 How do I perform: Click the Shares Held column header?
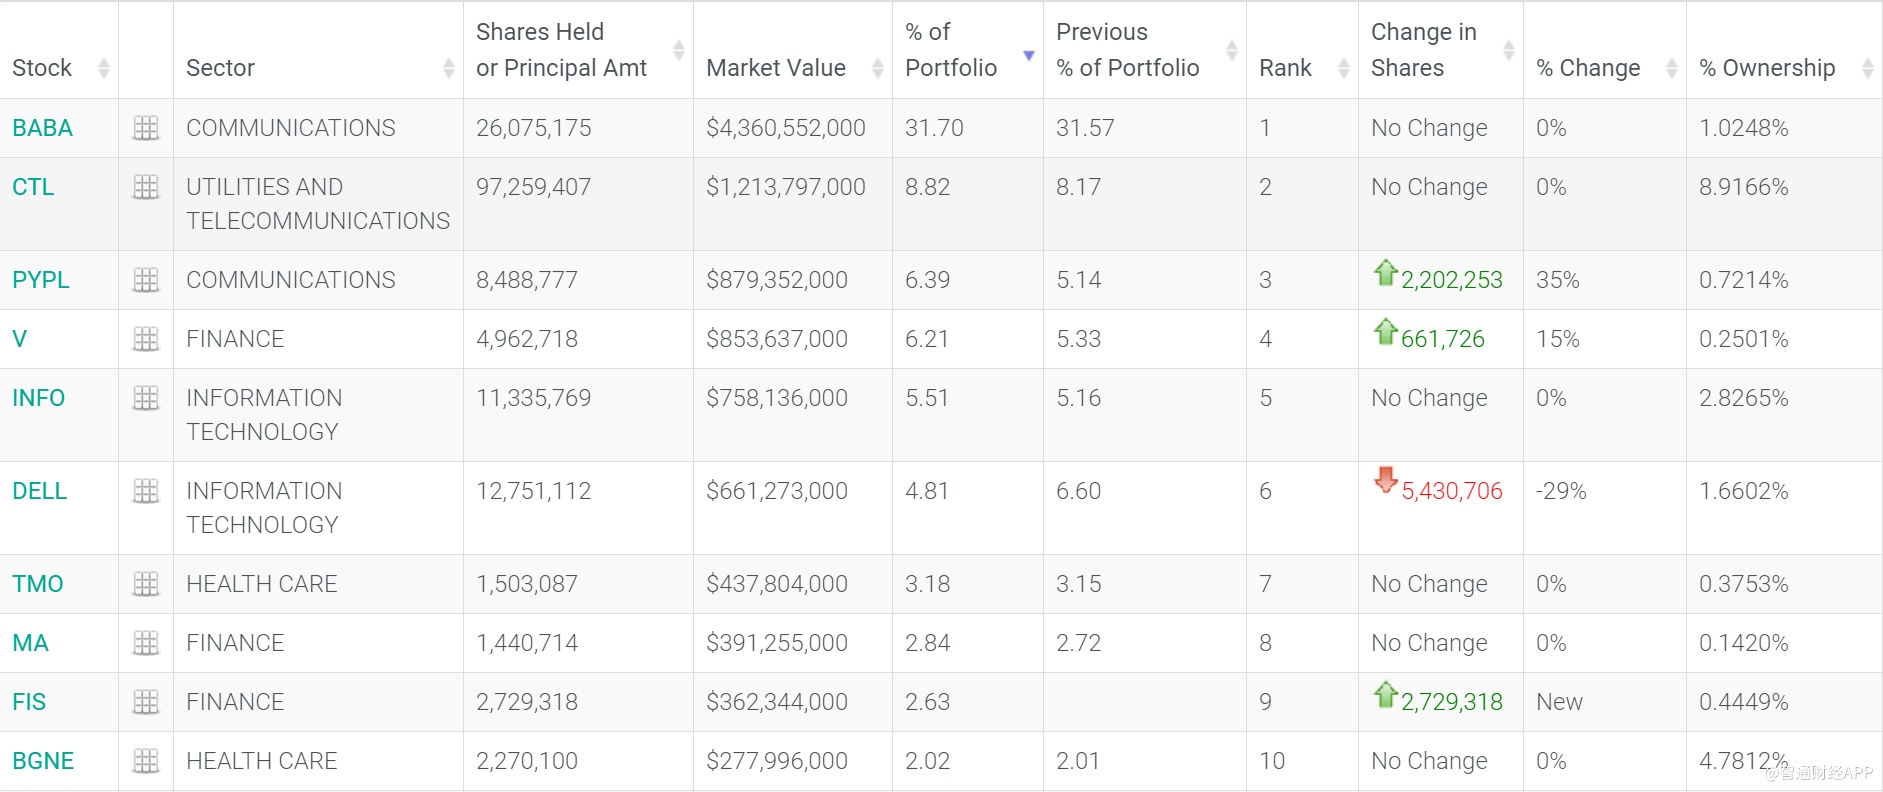(561, 50)
